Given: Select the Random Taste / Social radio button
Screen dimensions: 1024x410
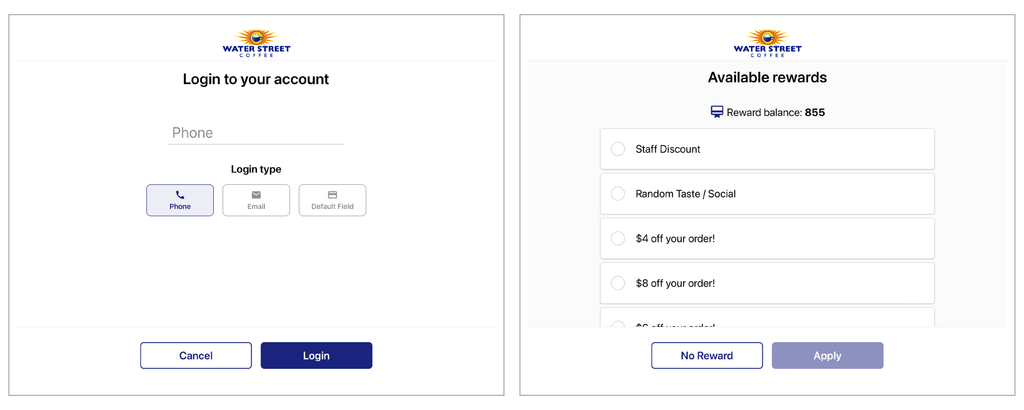Looking at the screenshot, I should click(x=618, y=194).
